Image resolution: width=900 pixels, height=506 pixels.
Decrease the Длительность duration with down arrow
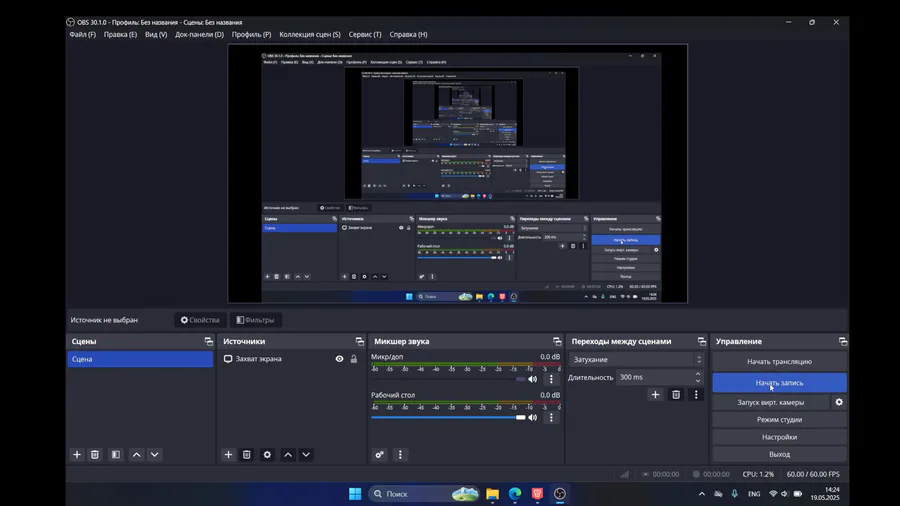coord(698,380)
